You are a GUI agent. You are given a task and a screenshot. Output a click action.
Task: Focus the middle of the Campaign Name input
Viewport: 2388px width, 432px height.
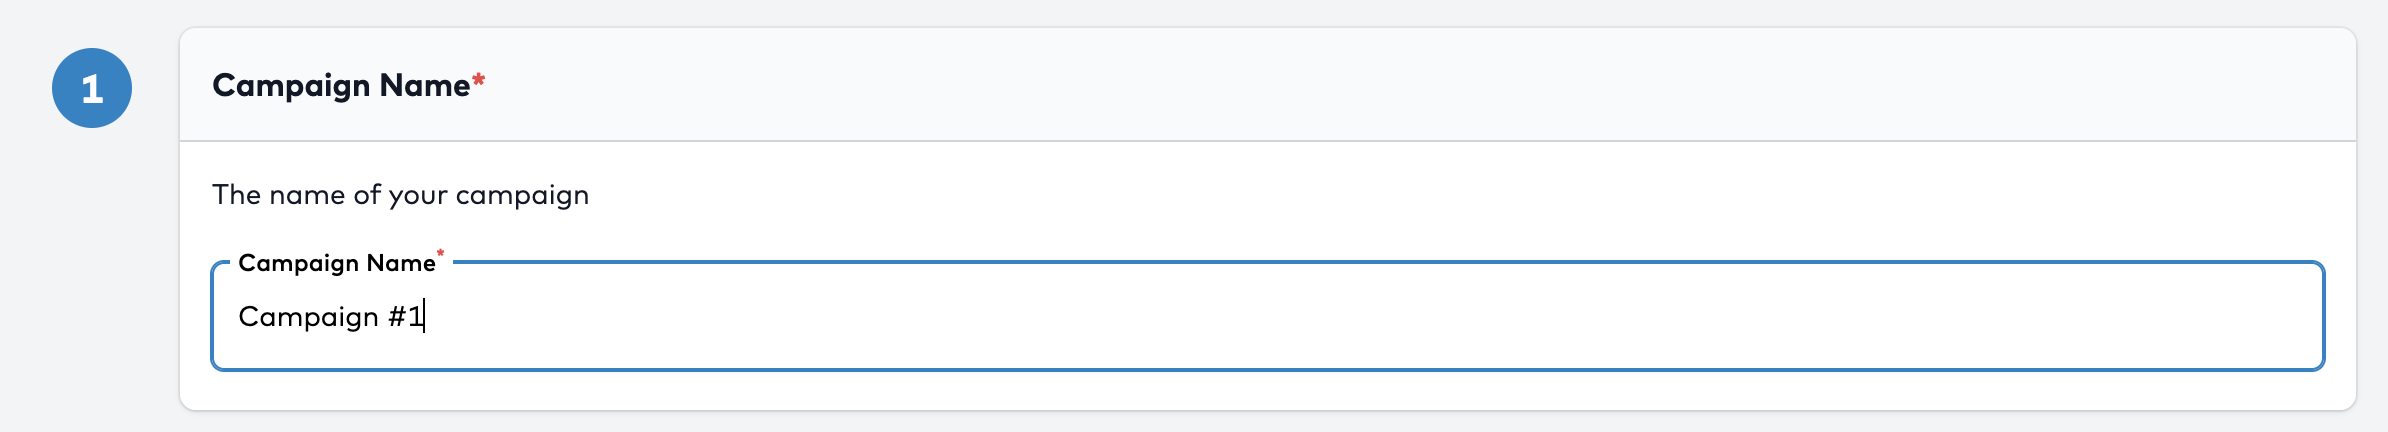click(x=1268, y=317)
